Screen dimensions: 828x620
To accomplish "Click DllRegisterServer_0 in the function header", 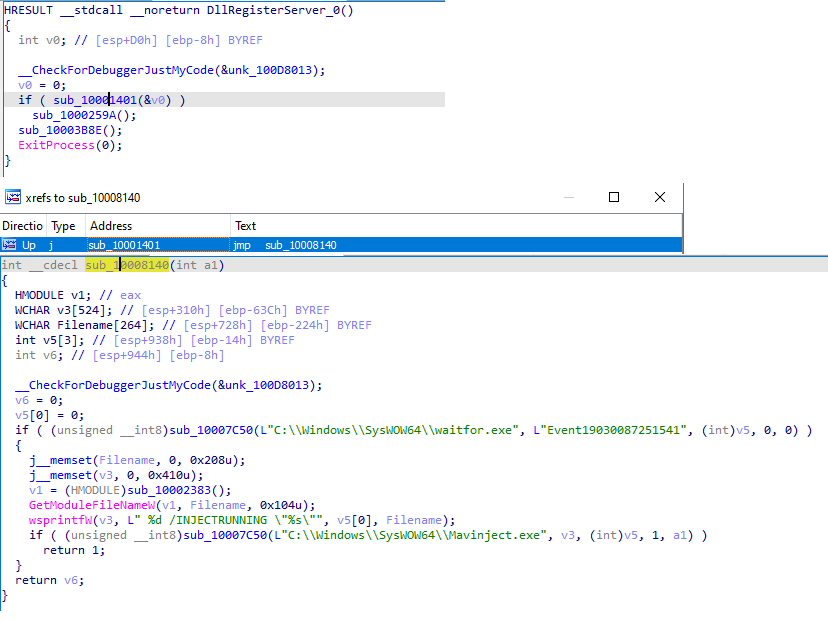I will coord(274,10).
